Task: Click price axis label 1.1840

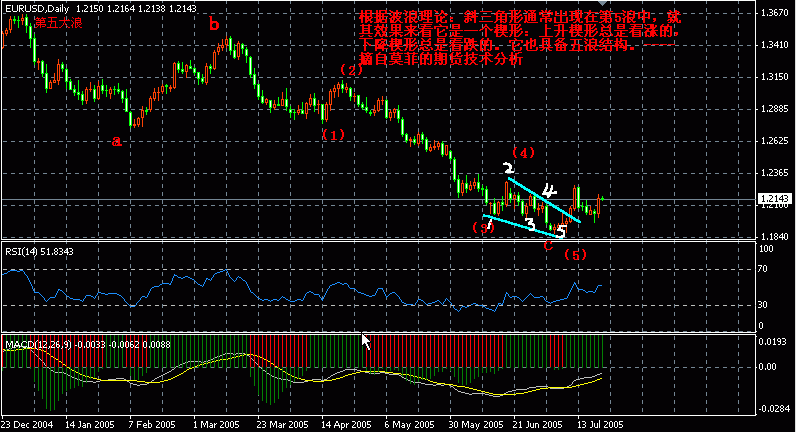Action: [775, 237]
